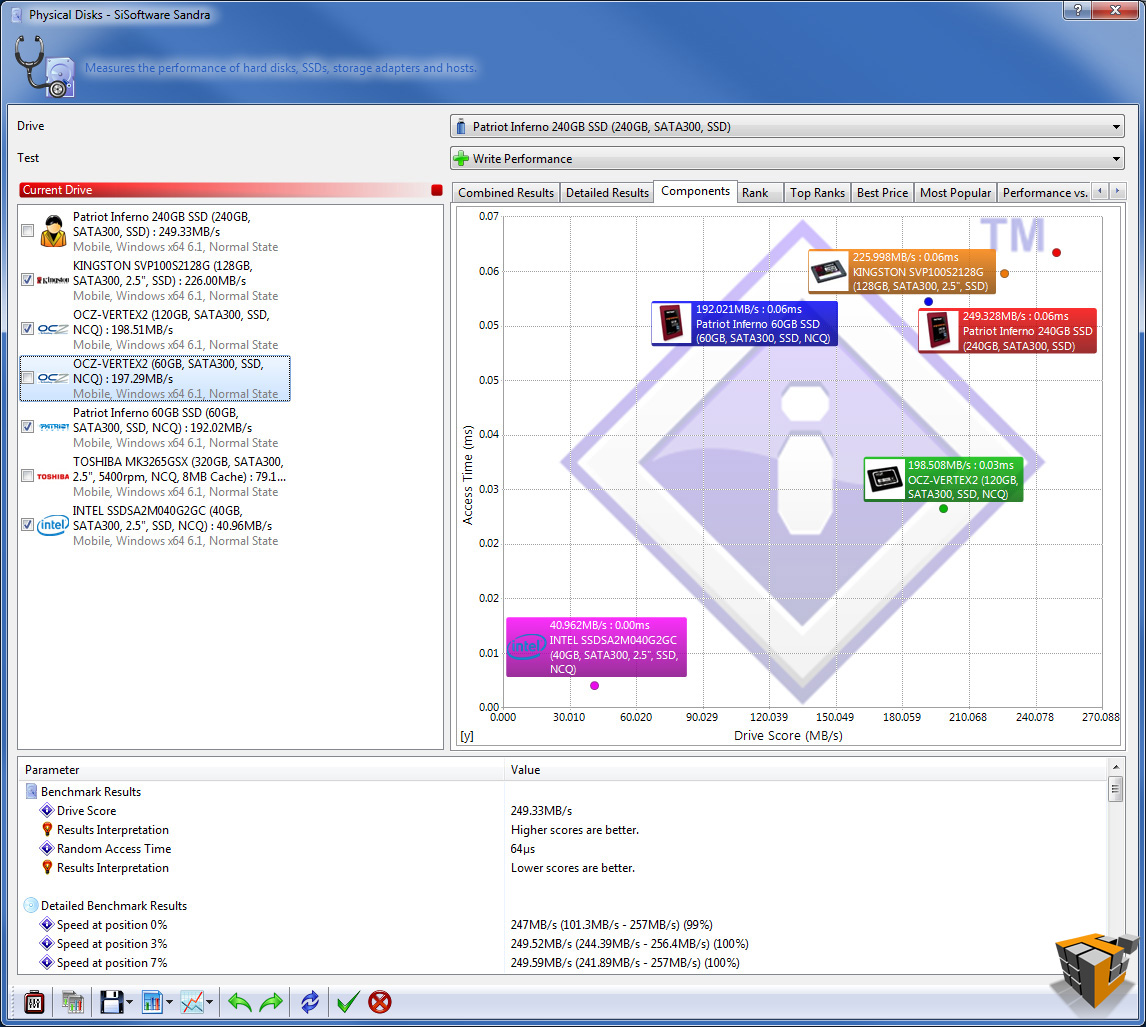Click the bar chart report icon

click(151, 1001)
